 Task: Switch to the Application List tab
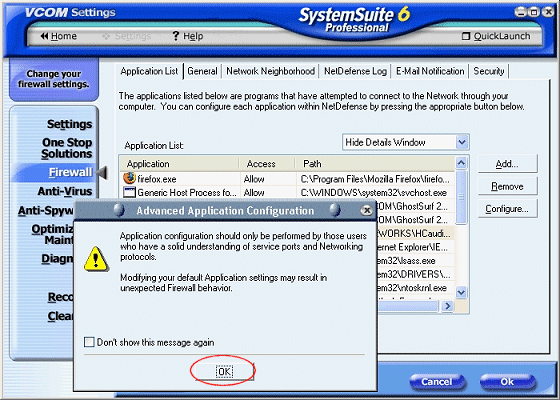coord(149,71)
